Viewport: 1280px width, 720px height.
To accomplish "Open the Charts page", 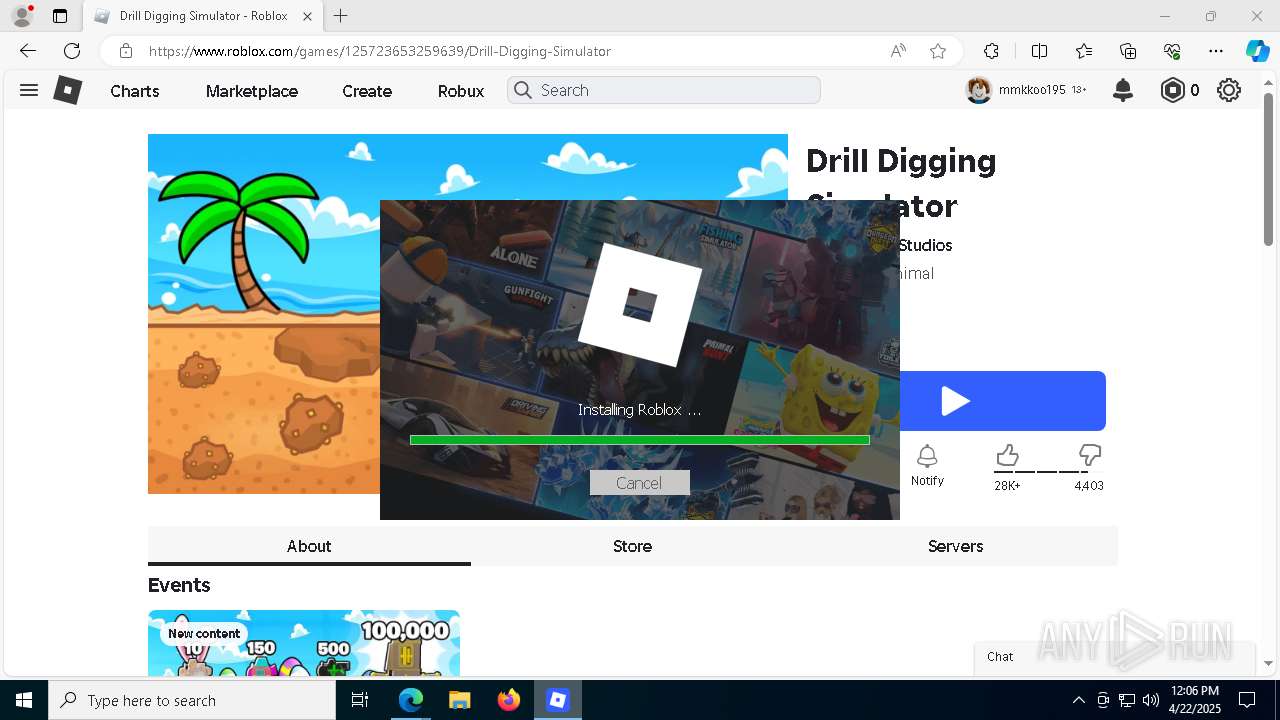I will tap(135, 91).
